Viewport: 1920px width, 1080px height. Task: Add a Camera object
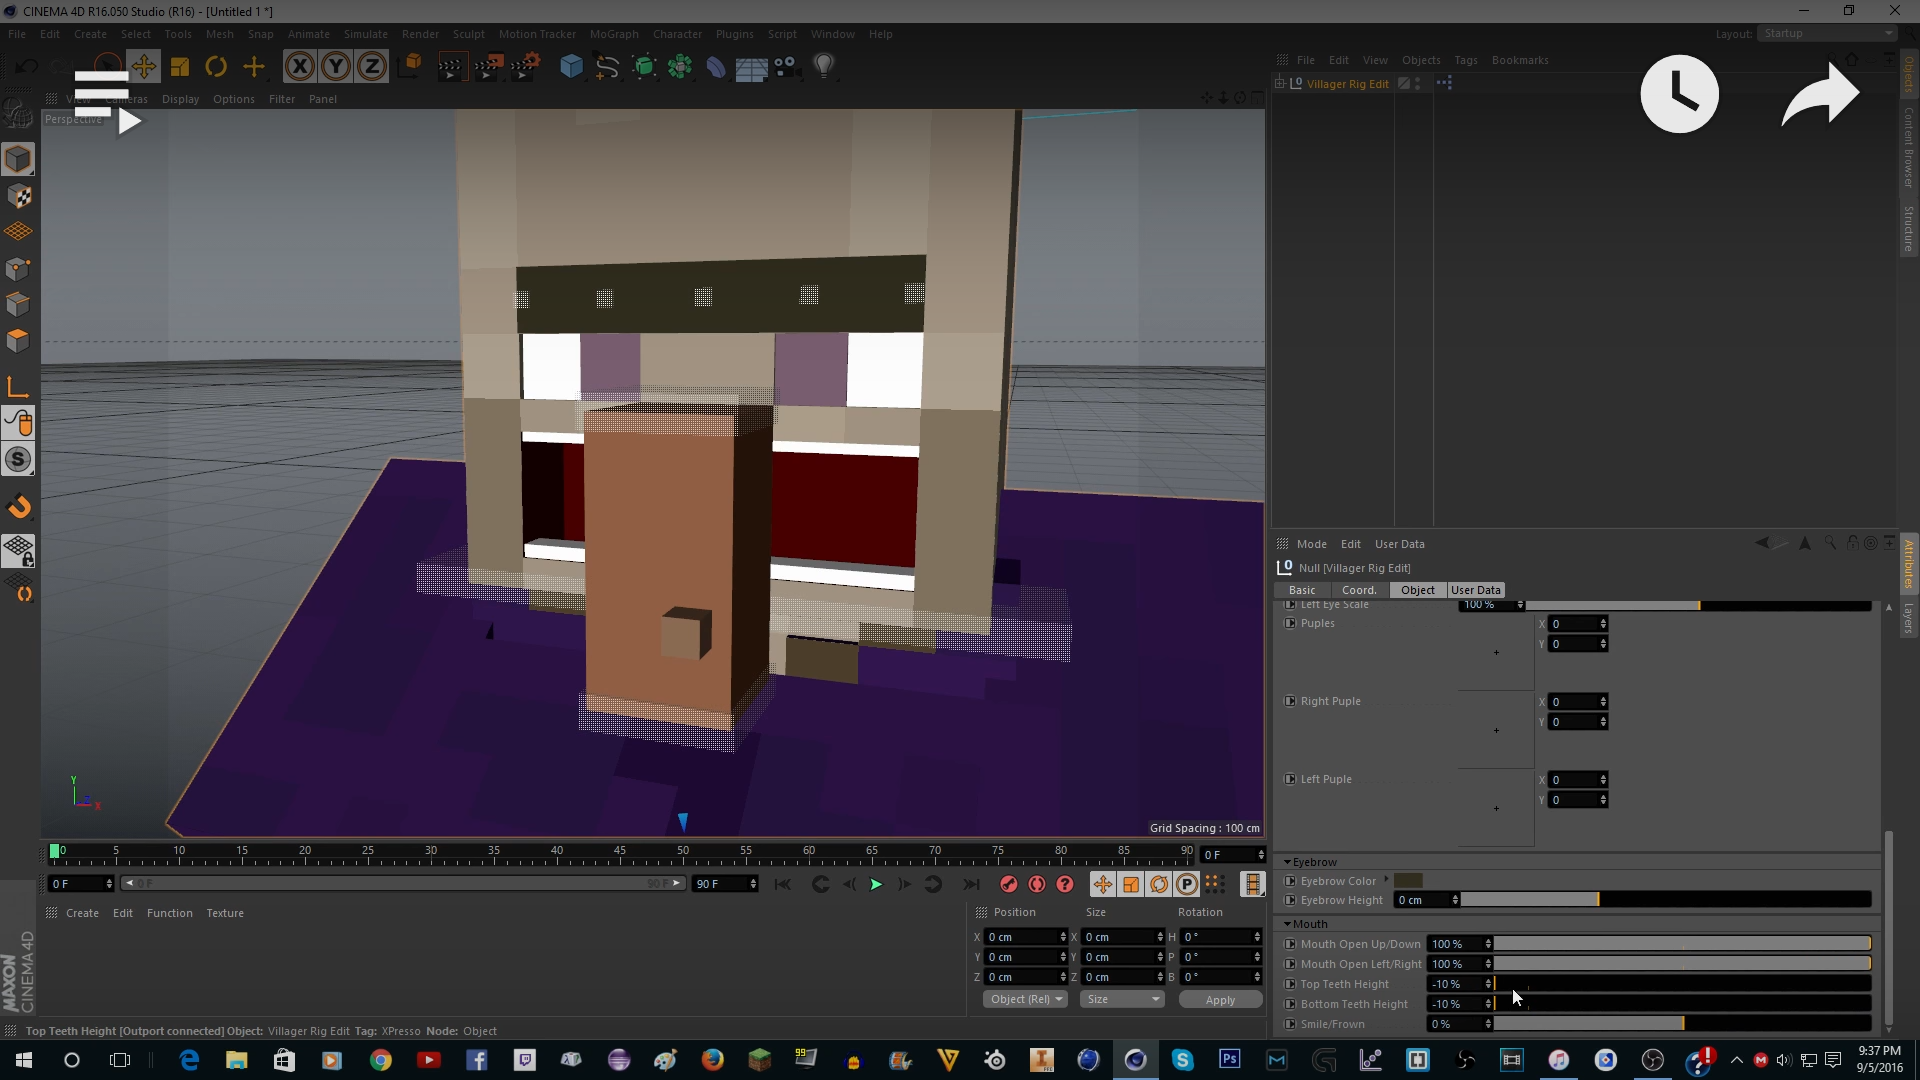tap(787, 67)
